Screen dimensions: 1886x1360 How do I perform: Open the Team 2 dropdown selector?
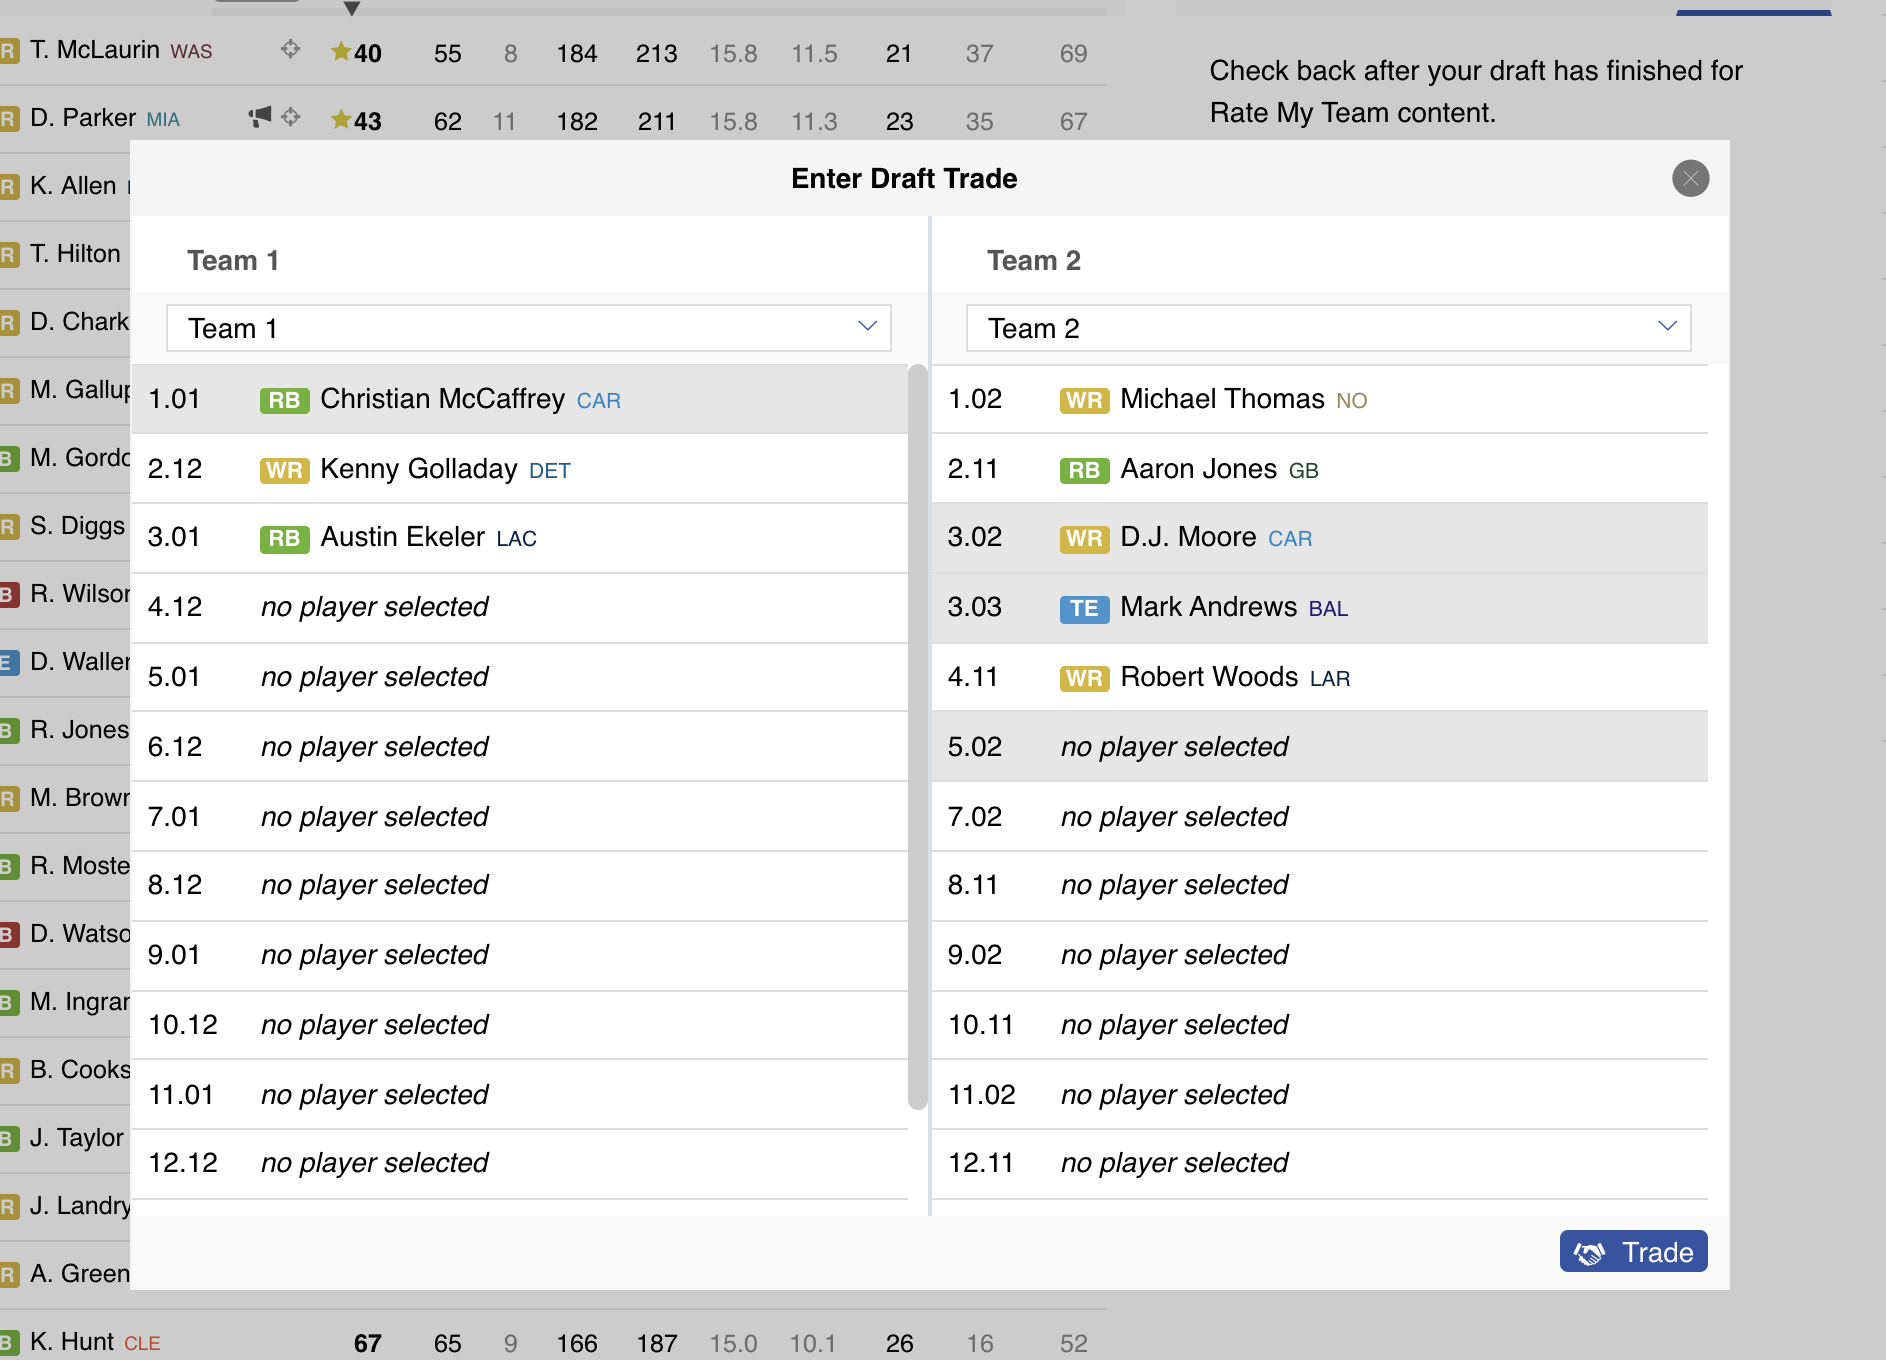[x=1328, y=328]
